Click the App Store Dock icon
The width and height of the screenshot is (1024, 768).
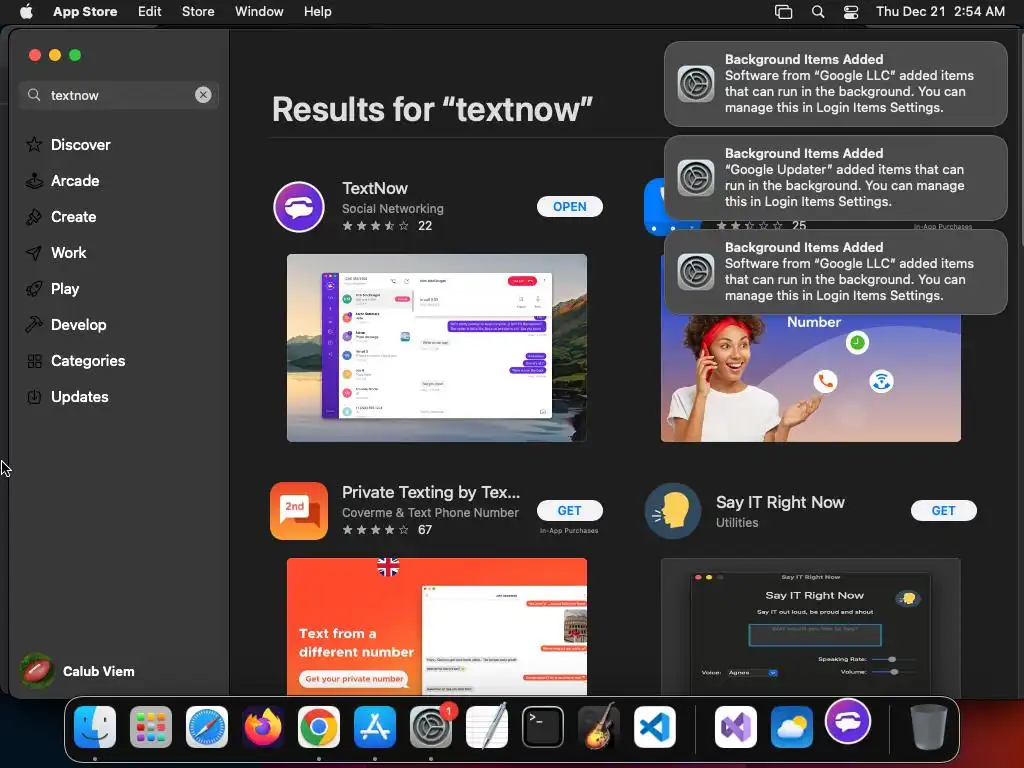[x=375, y=727]
